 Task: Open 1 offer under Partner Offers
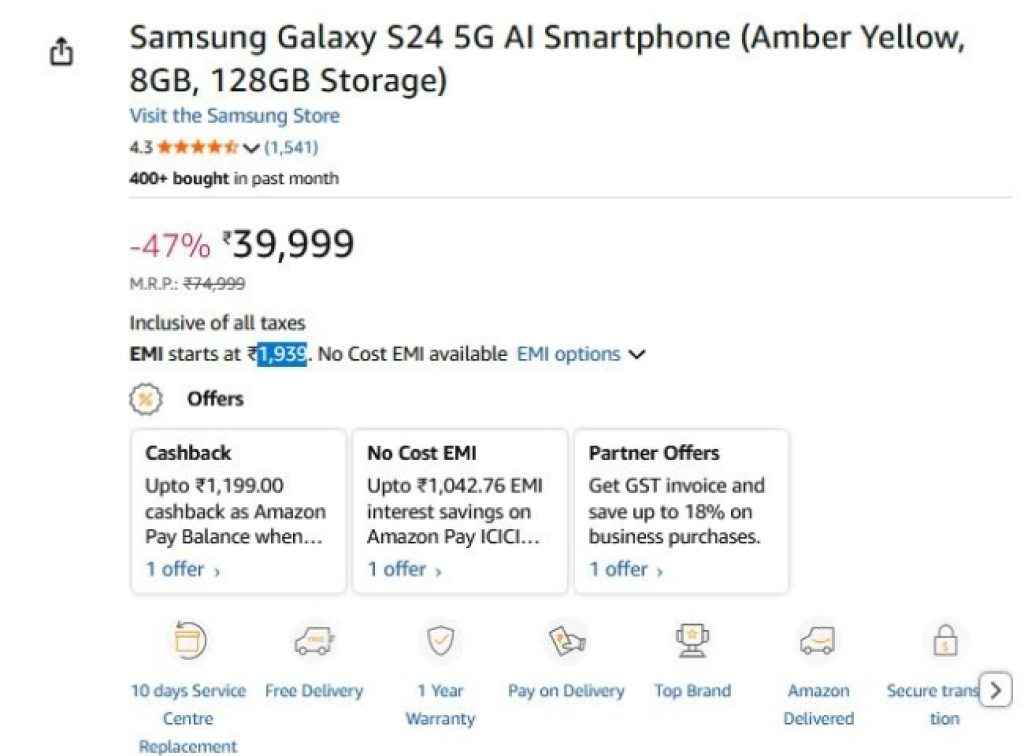622,569
